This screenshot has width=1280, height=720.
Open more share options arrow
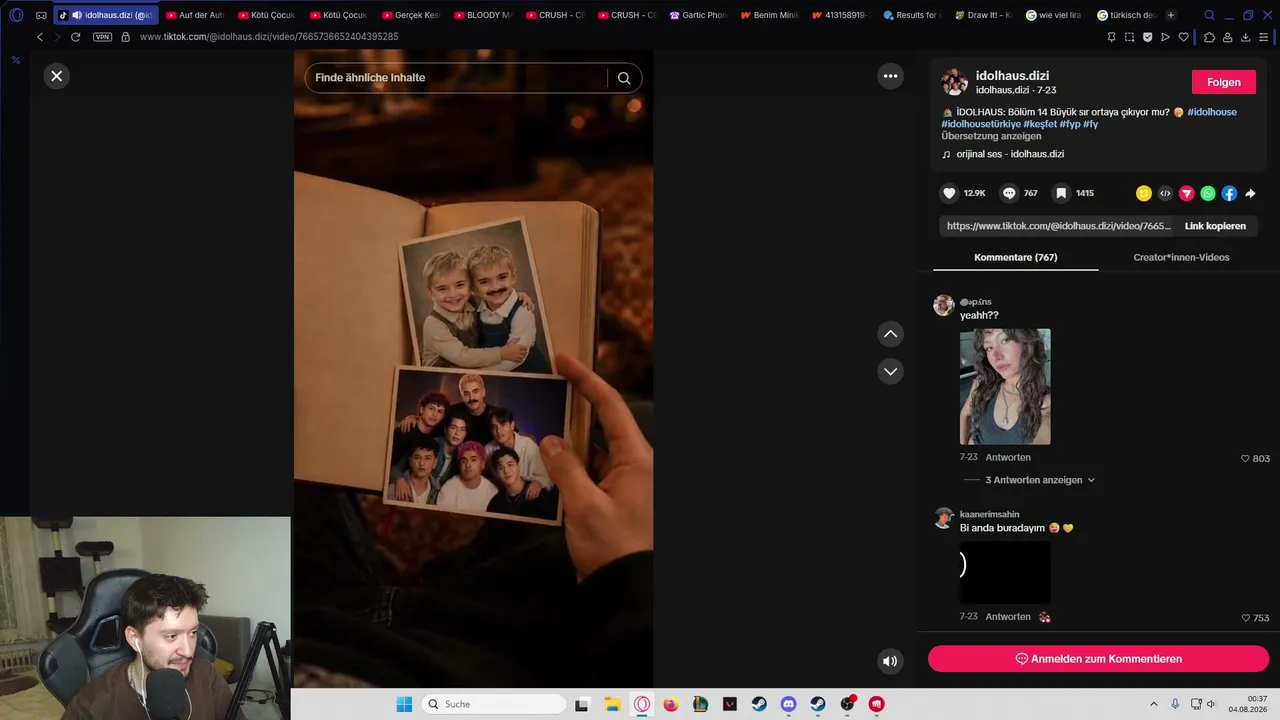pos(1250,194)
